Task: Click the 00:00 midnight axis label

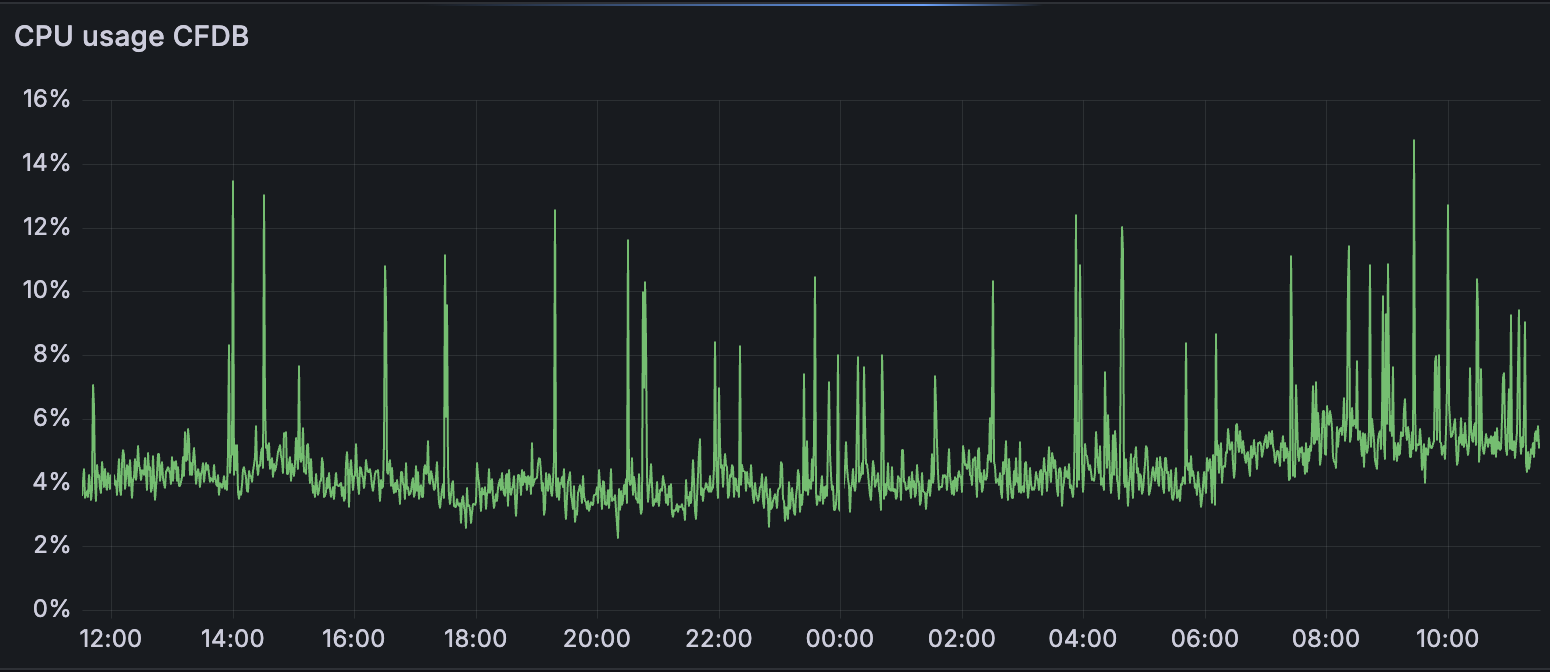Action: 840,638
